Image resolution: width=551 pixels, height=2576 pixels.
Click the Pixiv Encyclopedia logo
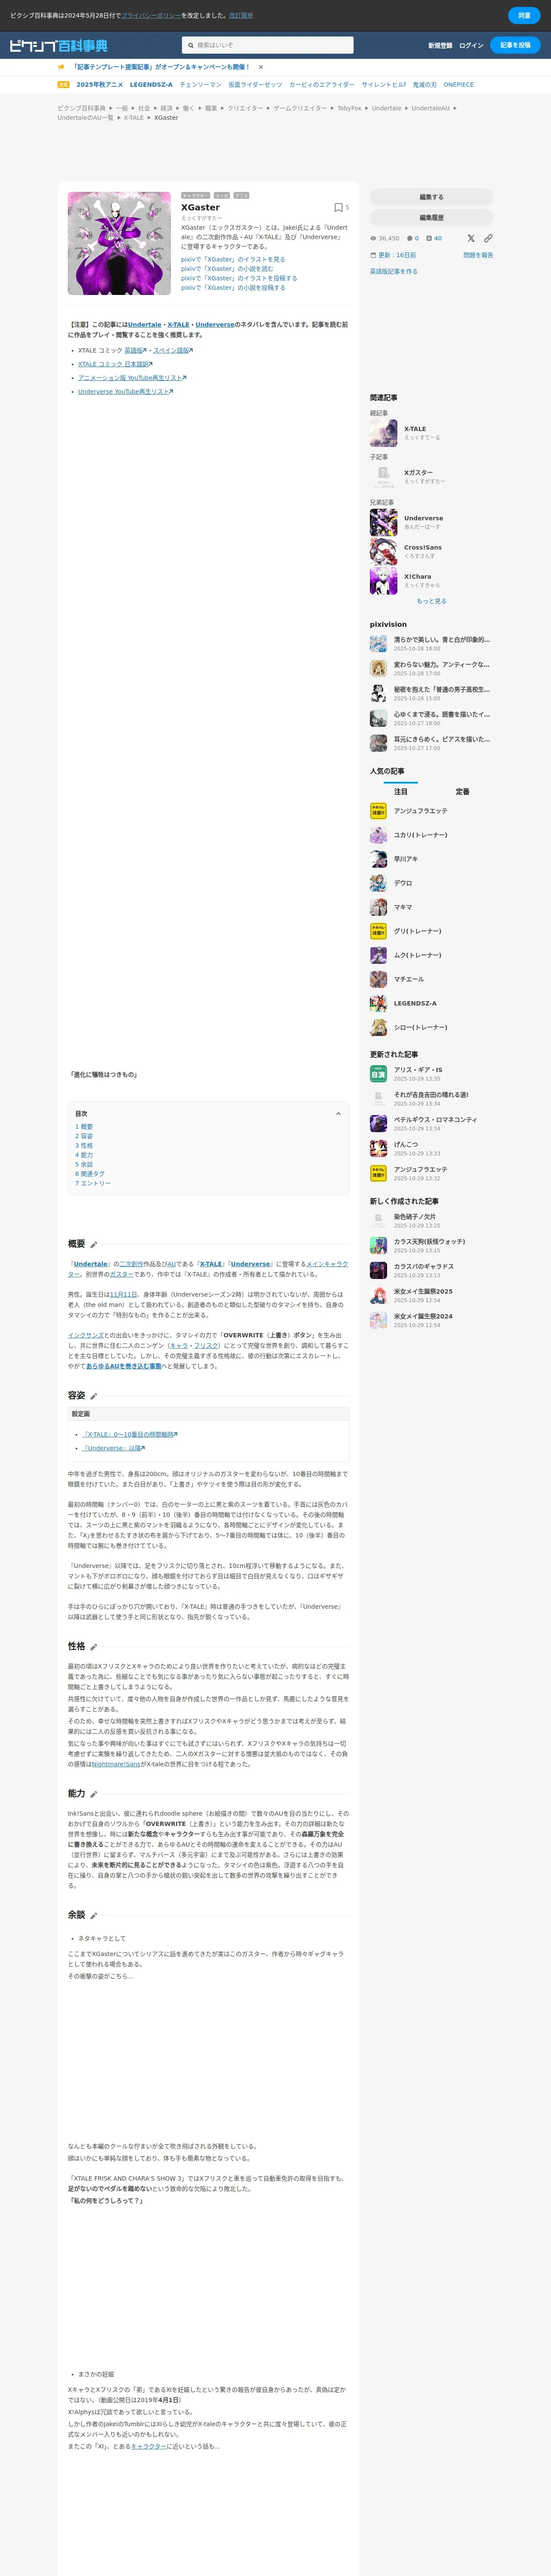click(x=58, y=46)
